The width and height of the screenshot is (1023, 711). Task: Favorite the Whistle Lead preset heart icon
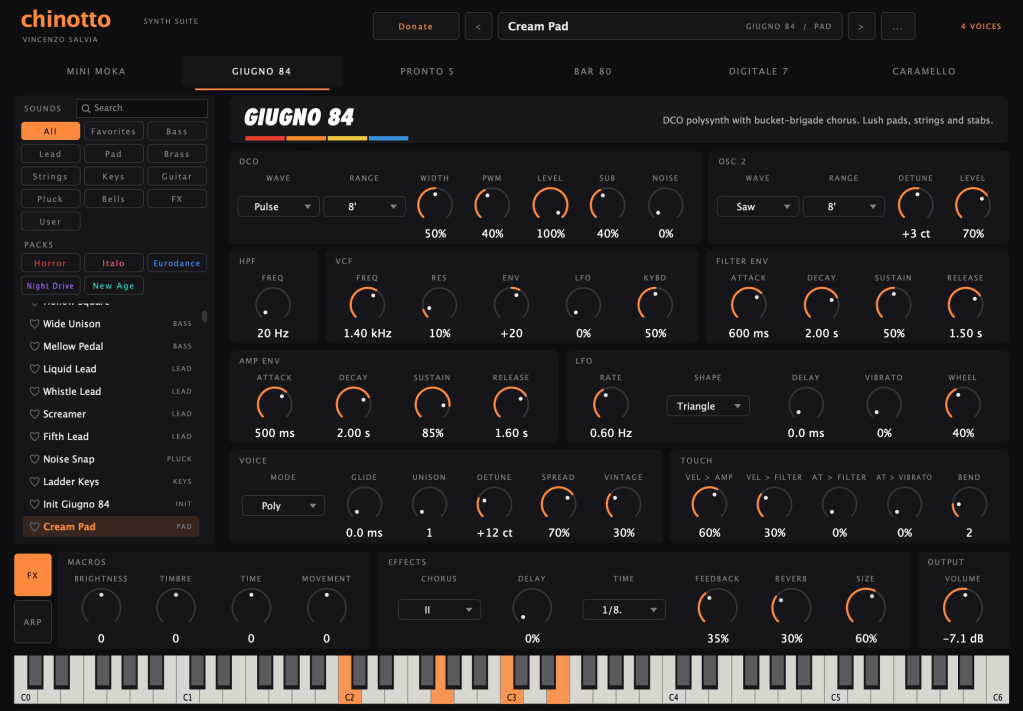click(35, 391)
